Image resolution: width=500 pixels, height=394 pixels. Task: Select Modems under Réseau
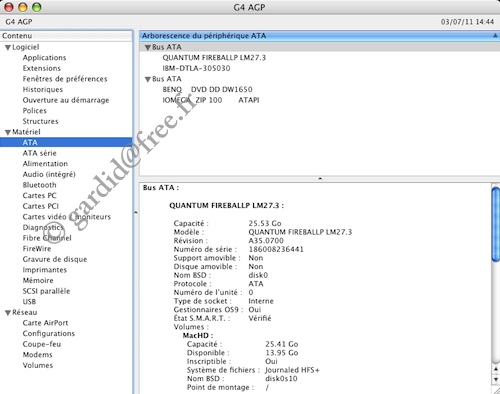tap(37, 355)
